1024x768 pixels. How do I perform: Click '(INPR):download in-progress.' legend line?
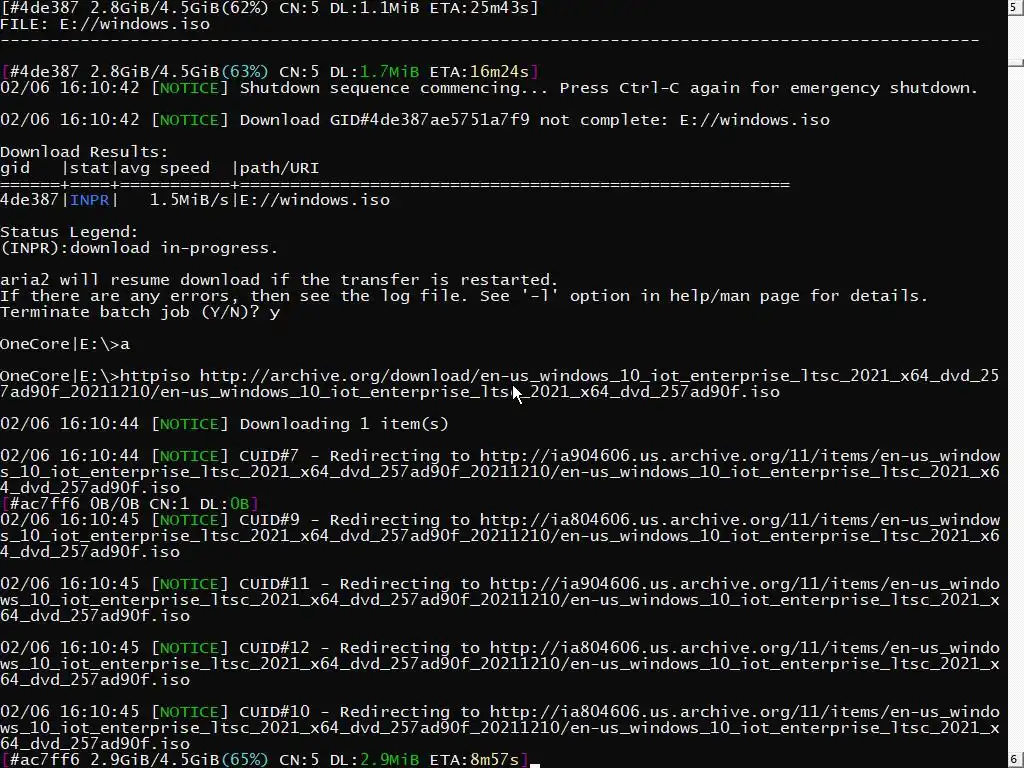pyautogui.click(x=139, y=248)
